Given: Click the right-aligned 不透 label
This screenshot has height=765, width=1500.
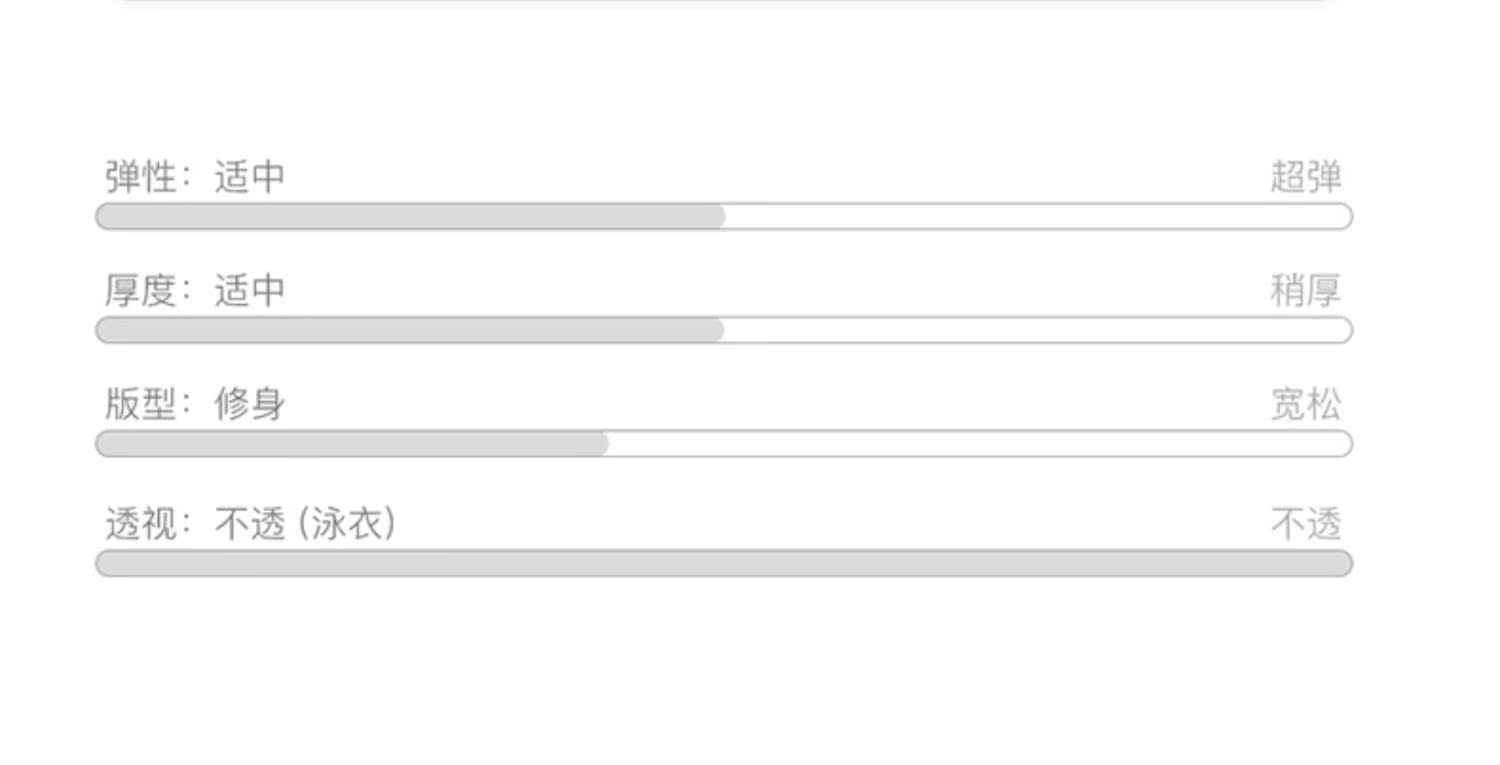Looking at the screenshot, I should (1305, 524).
